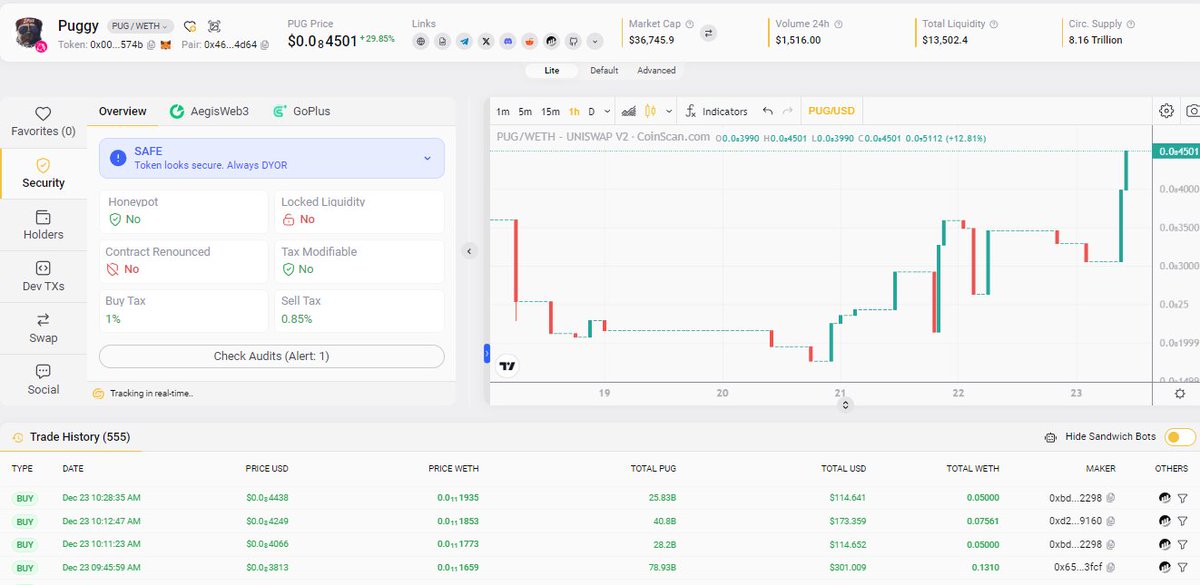1200x585 pixels.
Task: Open the X (Twitter) link icon
Action: pyautogui.click(x=486, y=41)
